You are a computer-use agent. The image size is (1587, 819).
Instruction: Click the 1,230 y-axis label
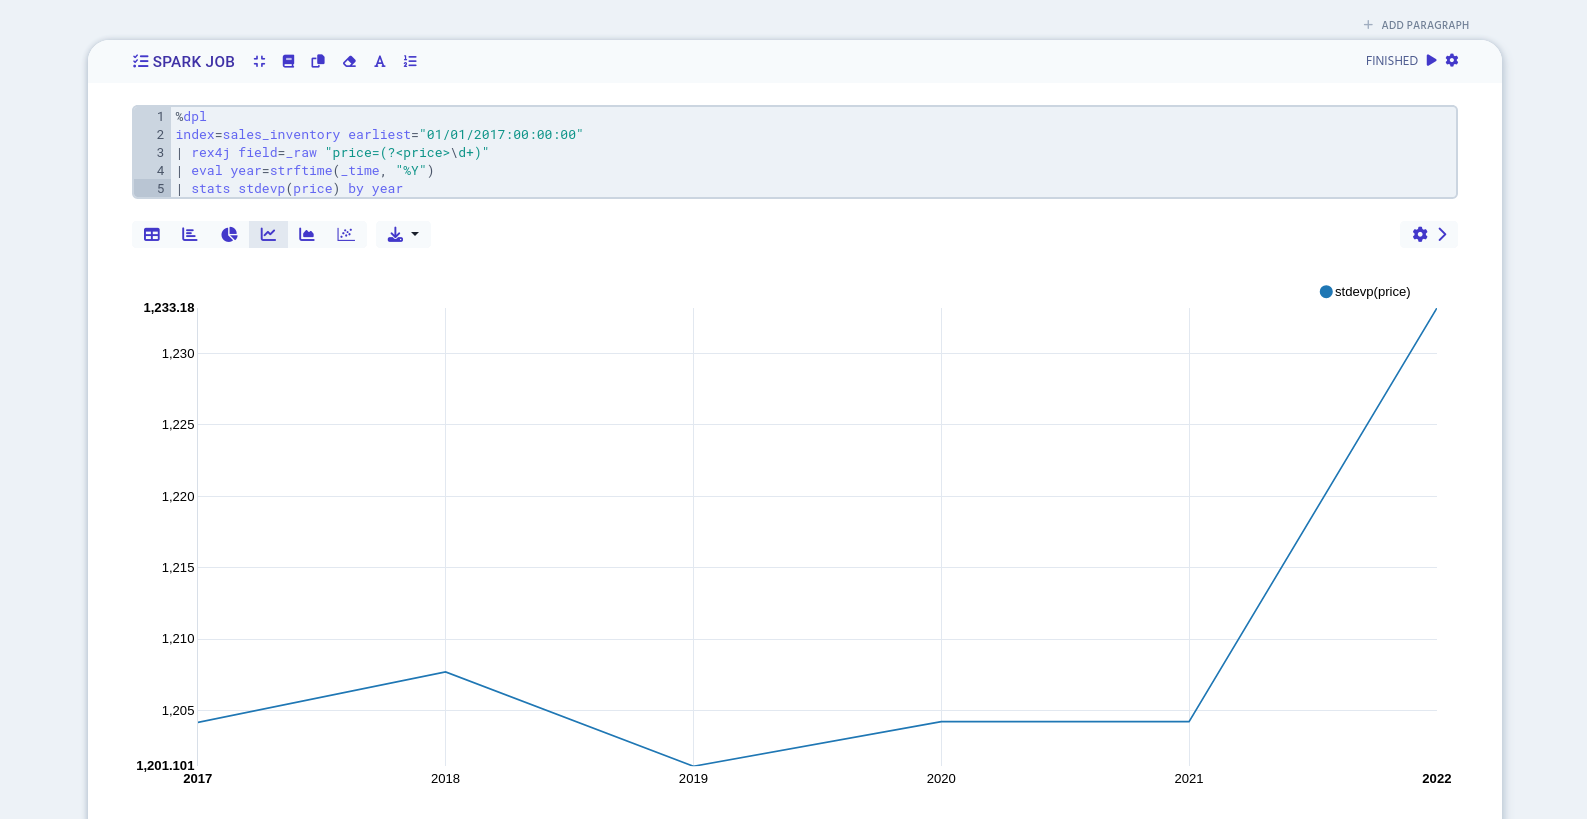[178, 353]
